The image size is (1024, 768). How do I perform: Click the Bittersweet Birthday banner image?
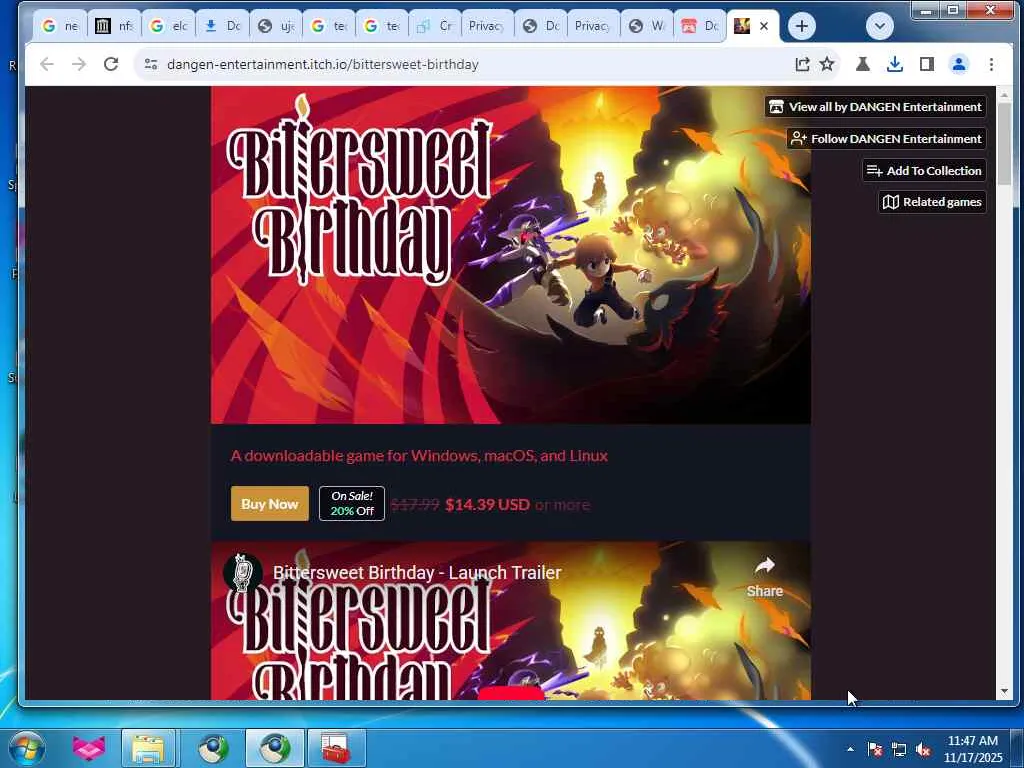(511, 255)
